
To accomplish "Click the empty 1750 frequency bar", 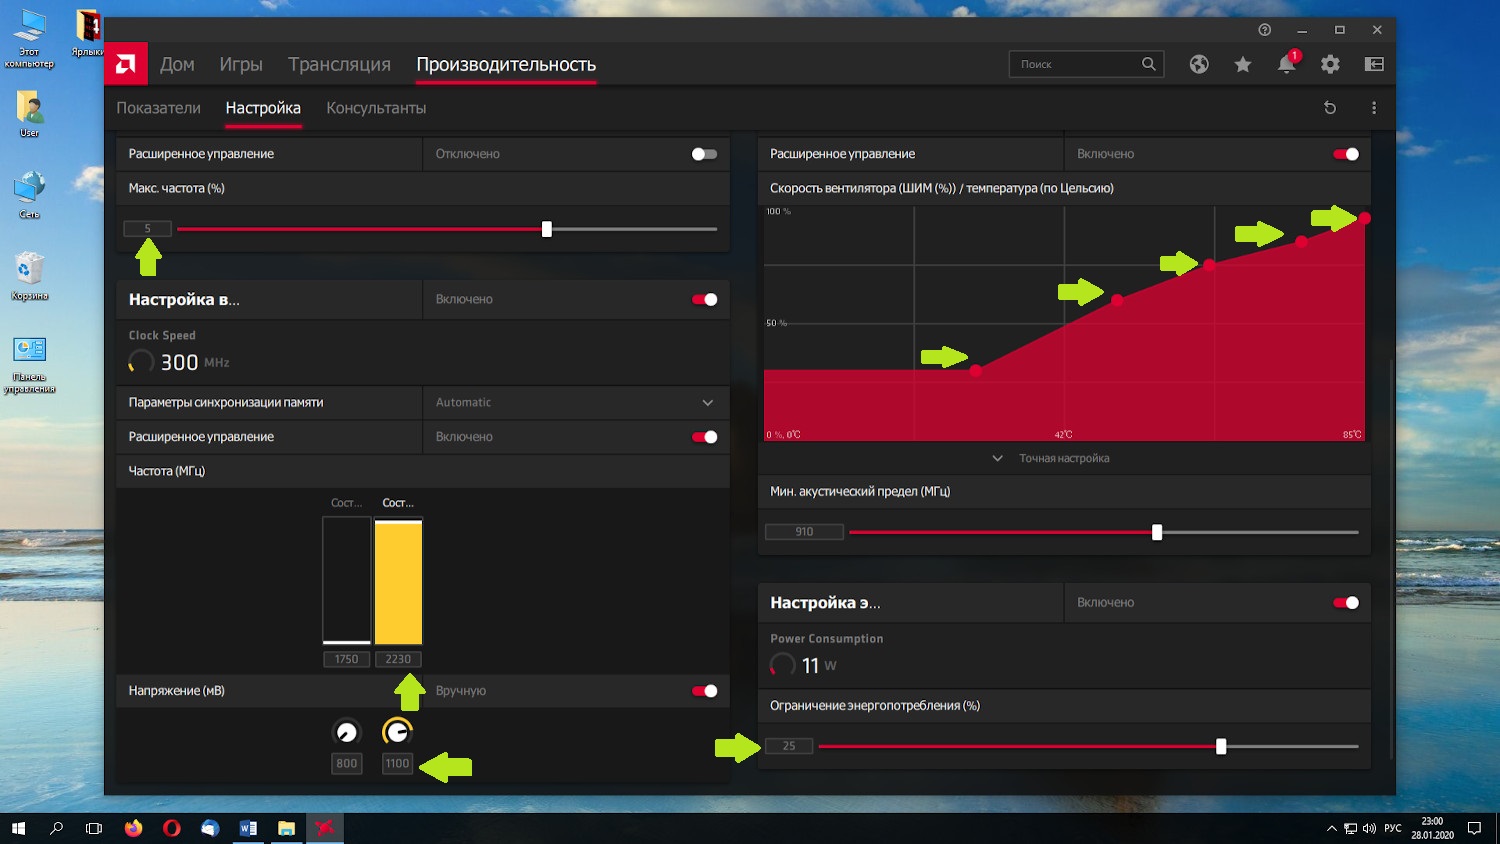I will (x=347, y=581).
